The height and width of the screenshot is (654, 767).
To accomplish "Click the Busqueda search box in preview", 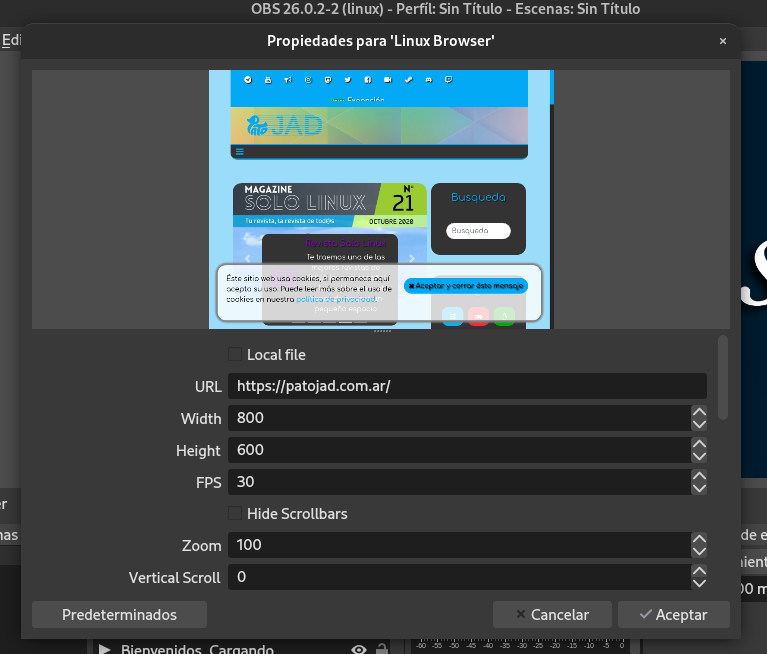I will tap(478, 230).
